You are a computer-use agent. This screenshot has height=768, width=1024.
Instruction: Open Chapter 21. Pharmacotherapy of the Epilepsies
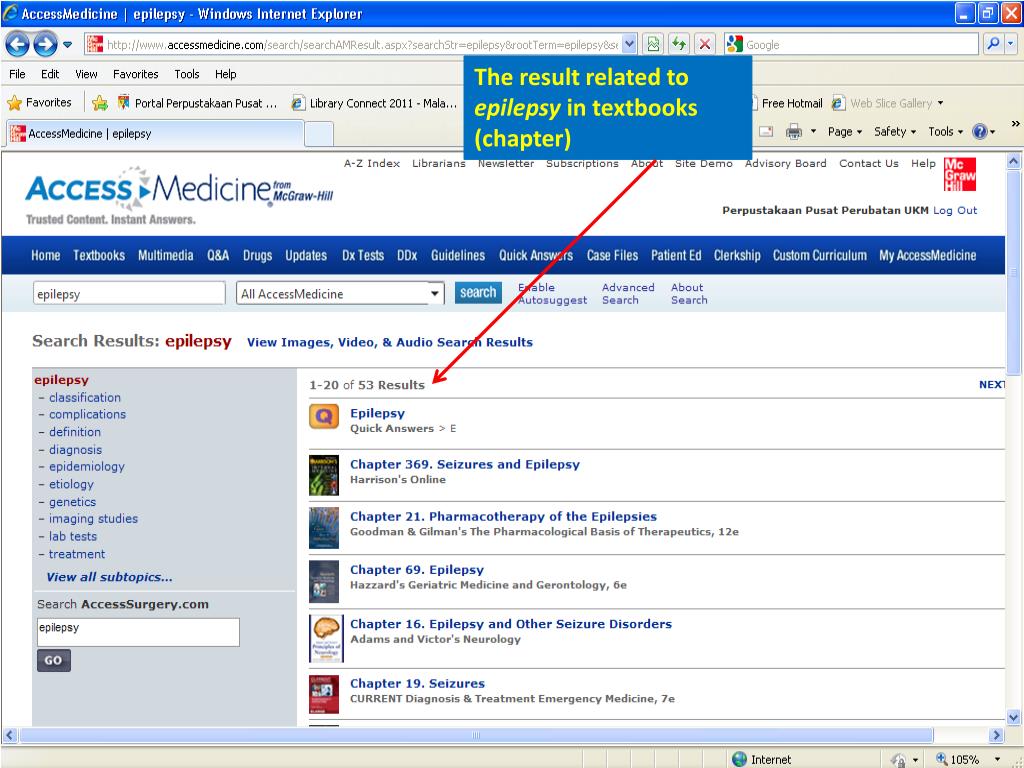(504, 516)
